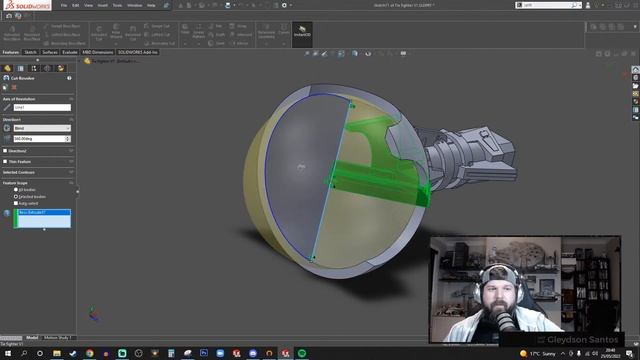
Task: Open the View menu
Action: [89, 5]
